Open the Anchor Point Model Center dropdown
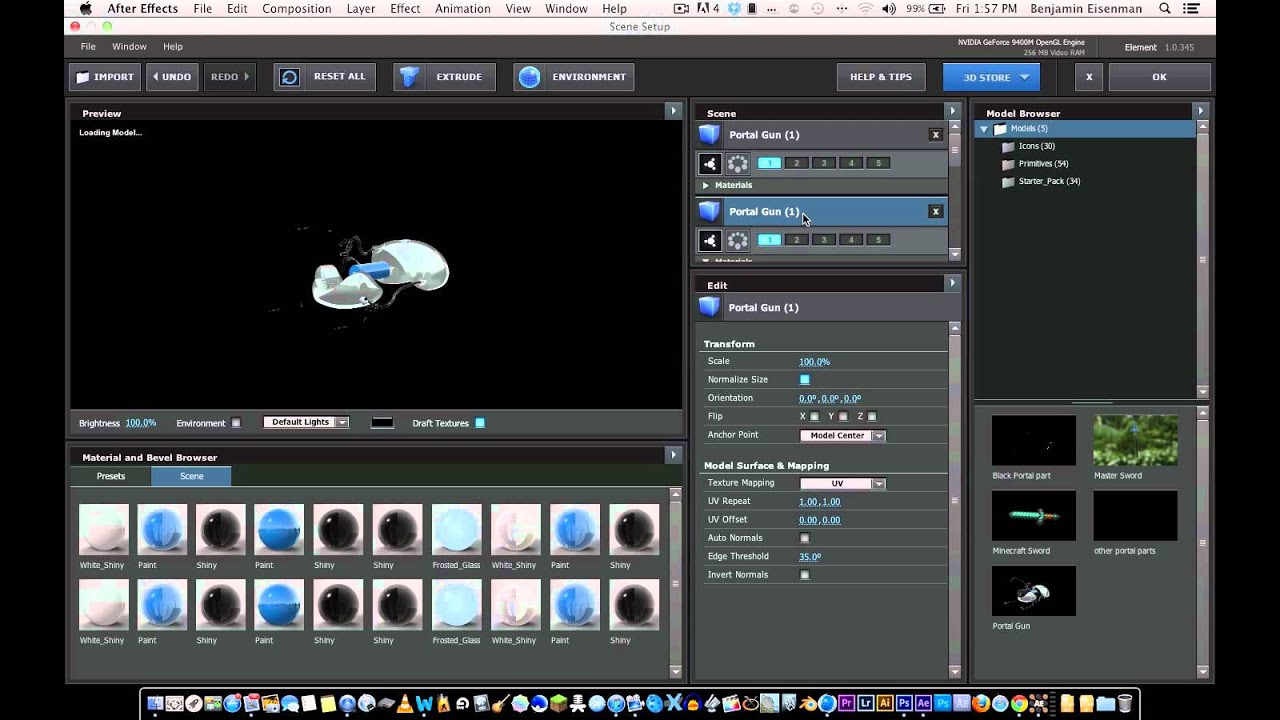 (x=843, y=436)
